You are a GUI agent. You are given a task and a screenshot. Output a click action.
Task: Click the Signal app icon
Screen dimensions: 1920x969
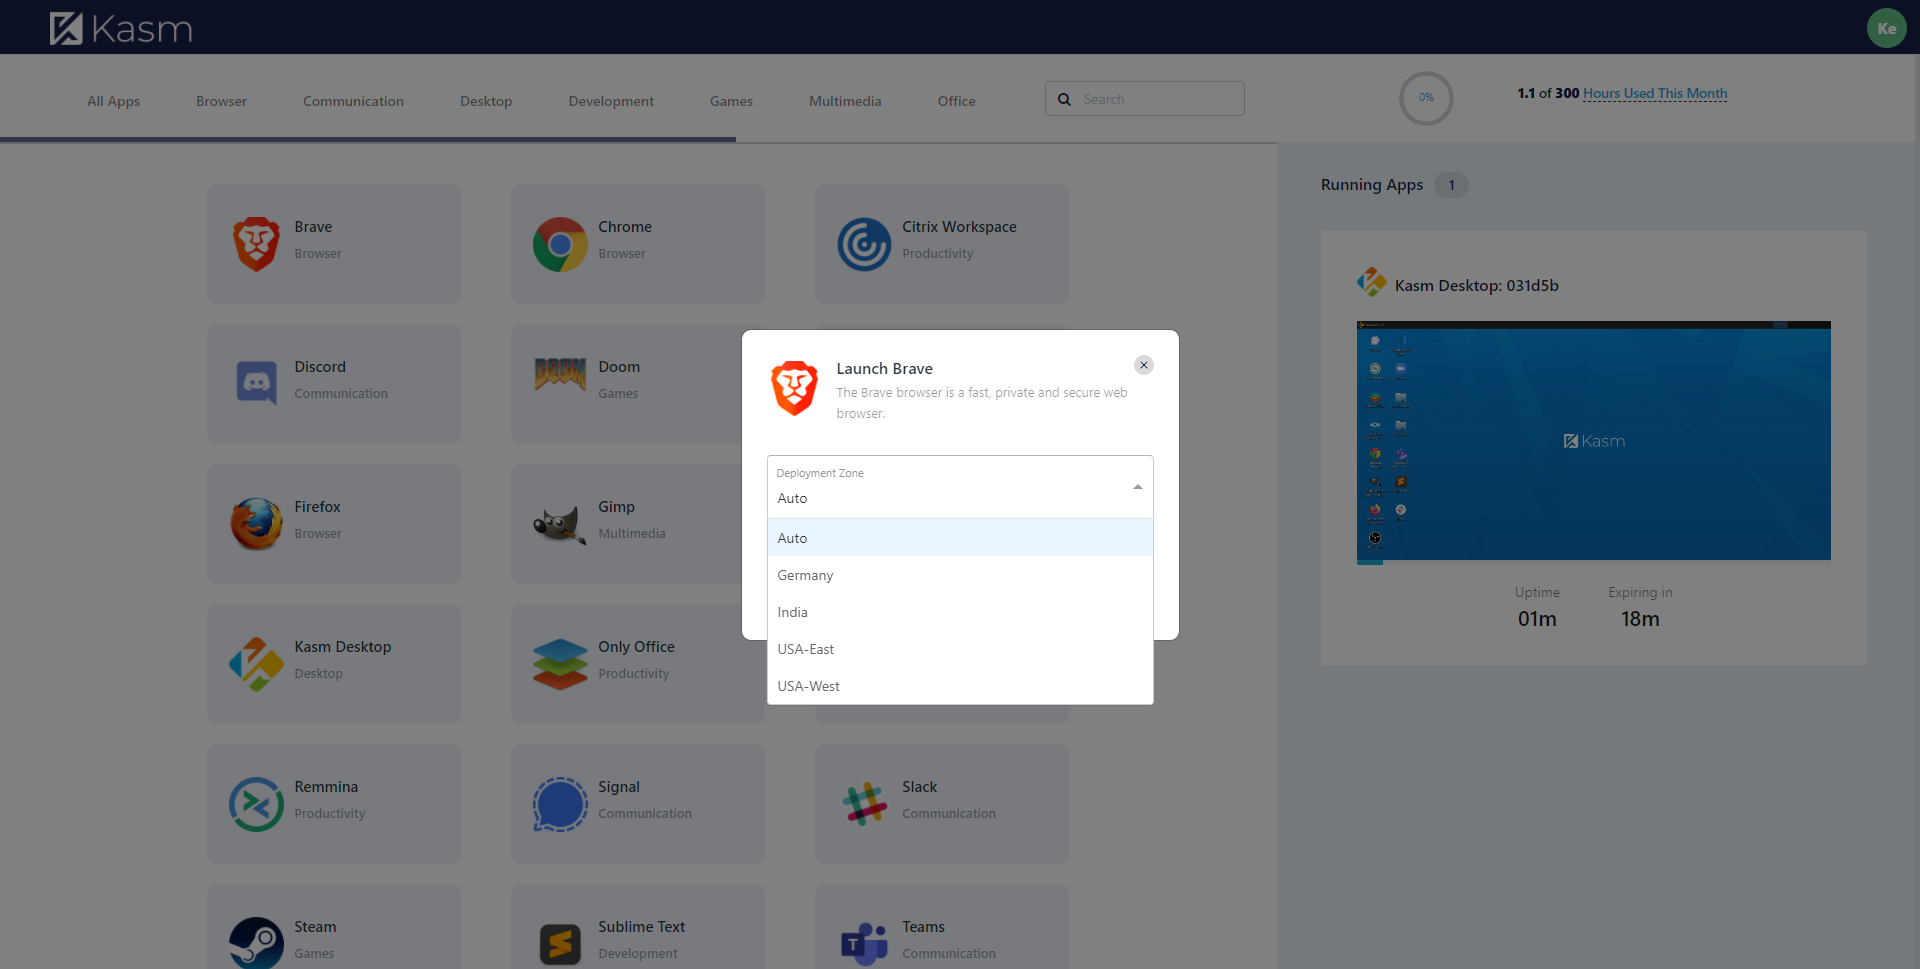[x=560, y=804]
